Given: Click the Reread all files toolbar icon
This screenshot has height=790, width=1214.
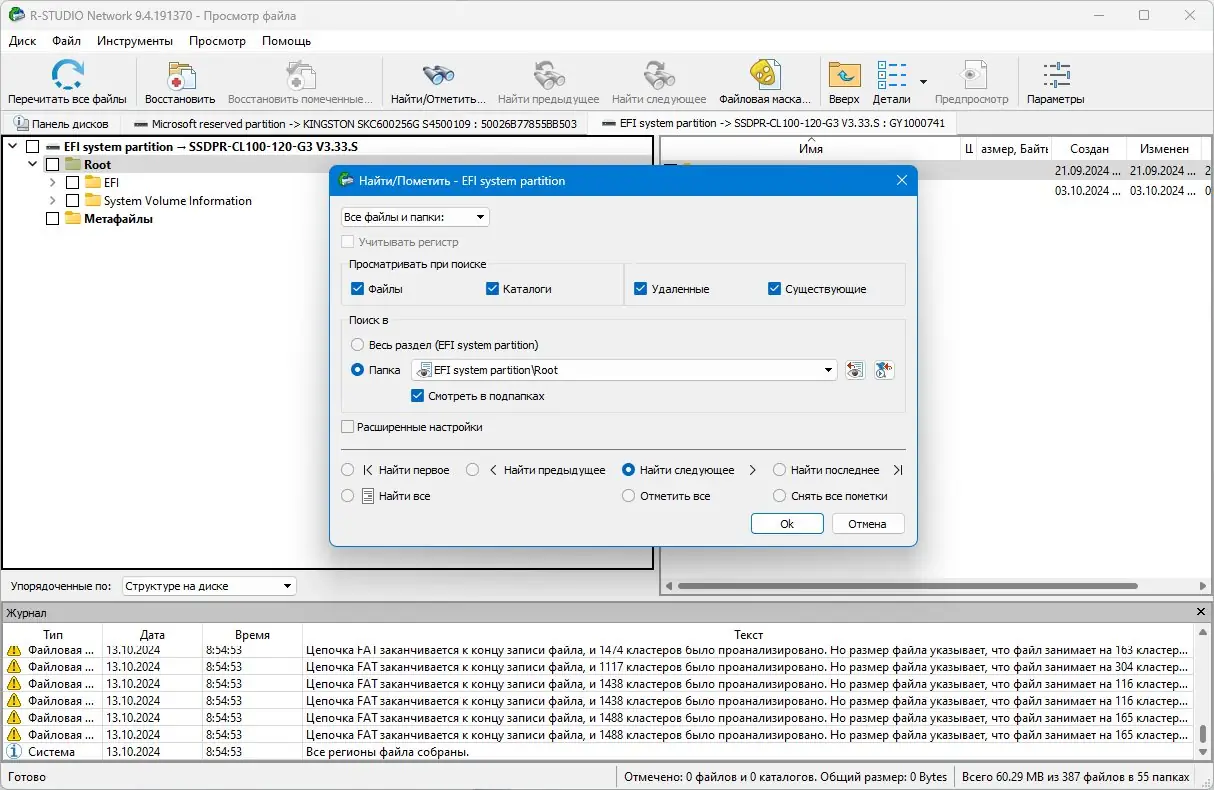Looking at the screenshot, I should tap(67, 76).
